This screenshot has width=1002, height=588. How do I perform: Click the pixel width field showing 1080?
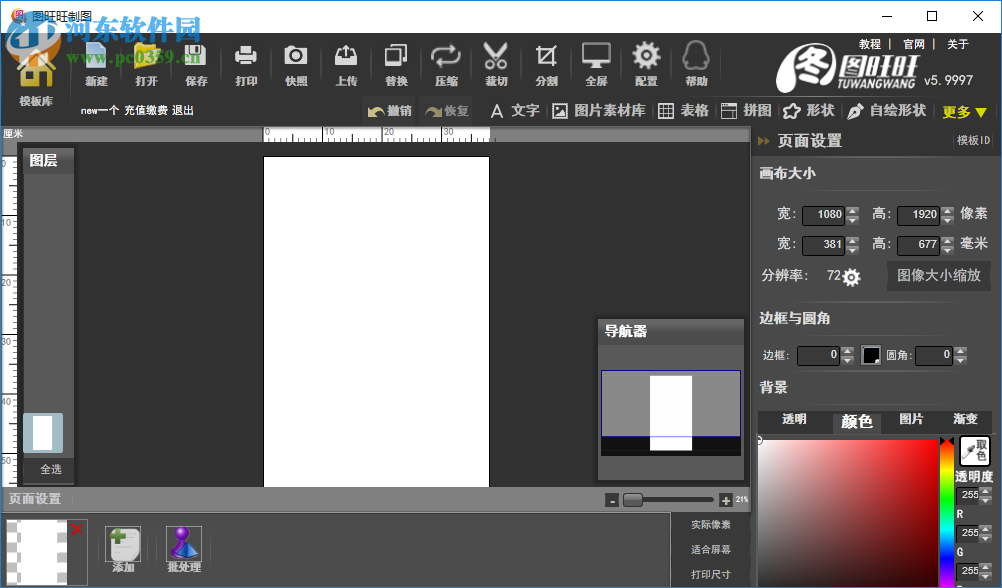click(823, 215)
